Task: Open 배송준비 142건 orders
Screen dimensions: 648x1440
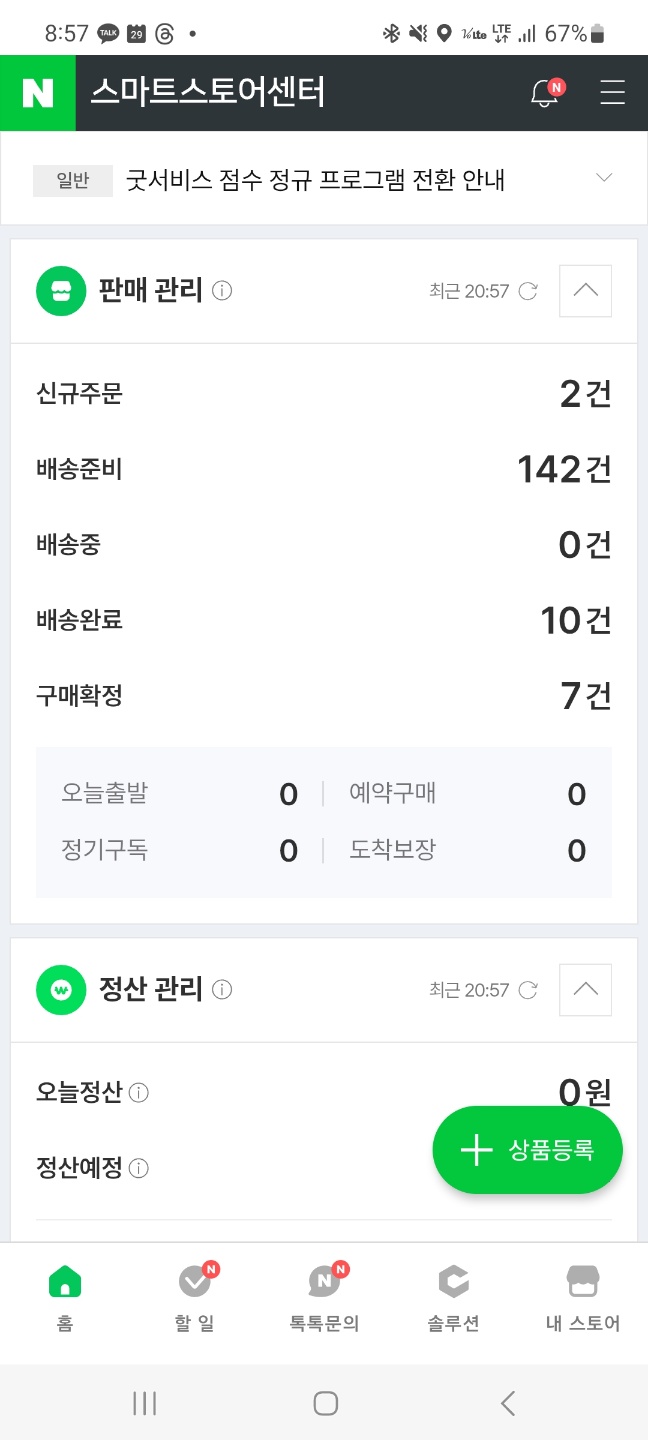Action: pos(324,469)
